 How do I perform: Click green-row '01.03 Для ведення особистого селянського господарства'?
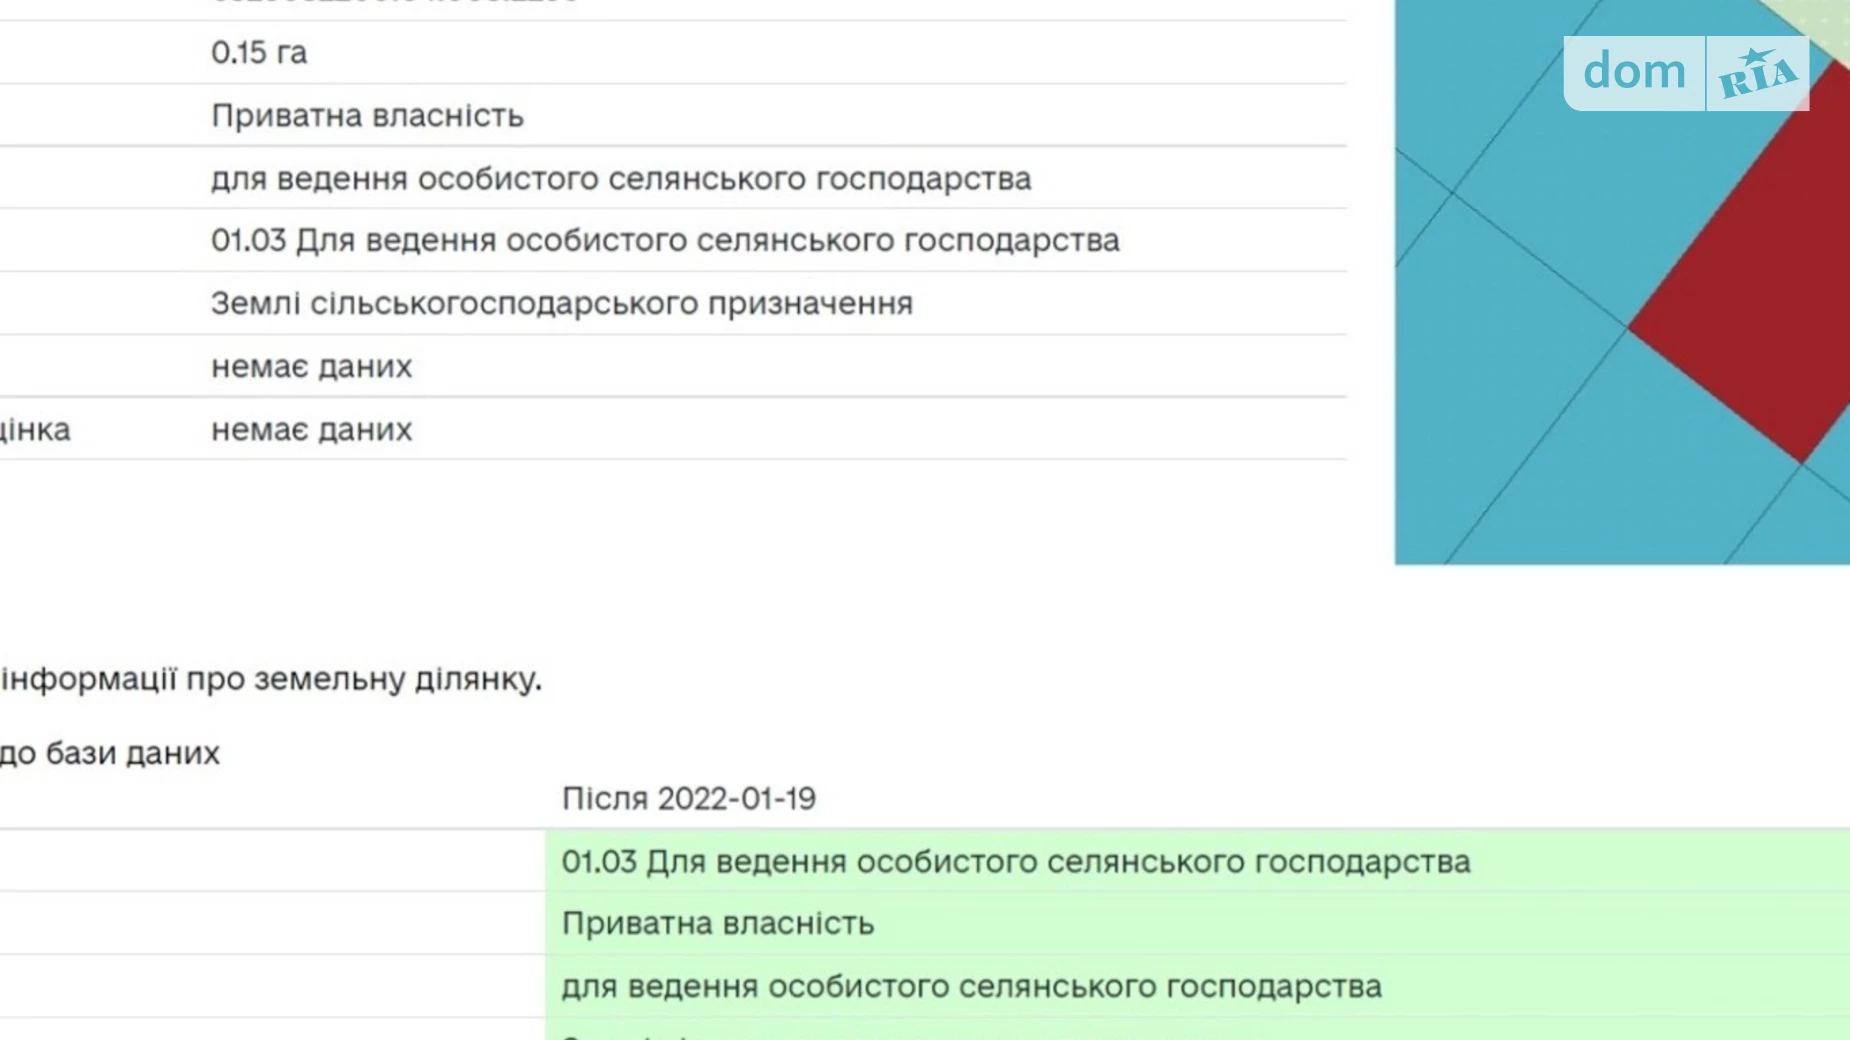pyautogui.click(x=1016, y=862)
